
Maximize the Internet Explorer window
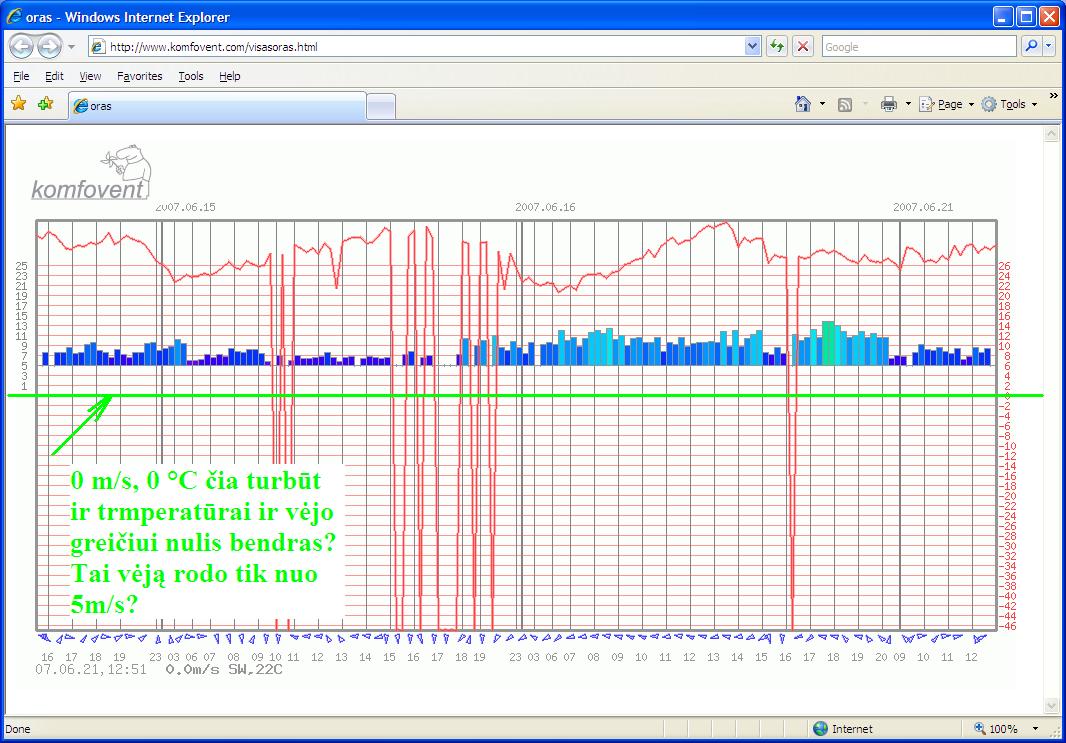pos(1026,16)
